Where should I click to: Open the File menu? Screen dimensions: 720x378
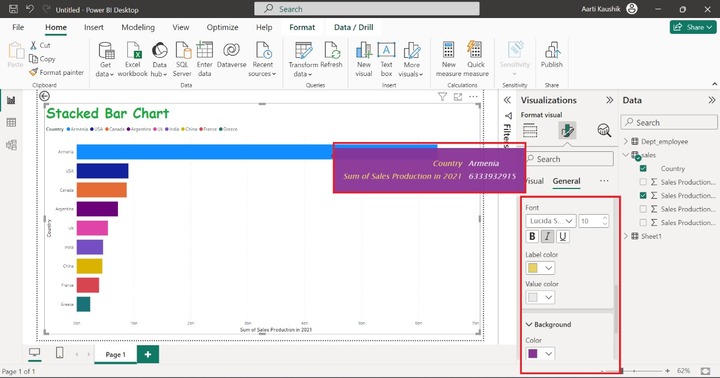pos(18,27)
